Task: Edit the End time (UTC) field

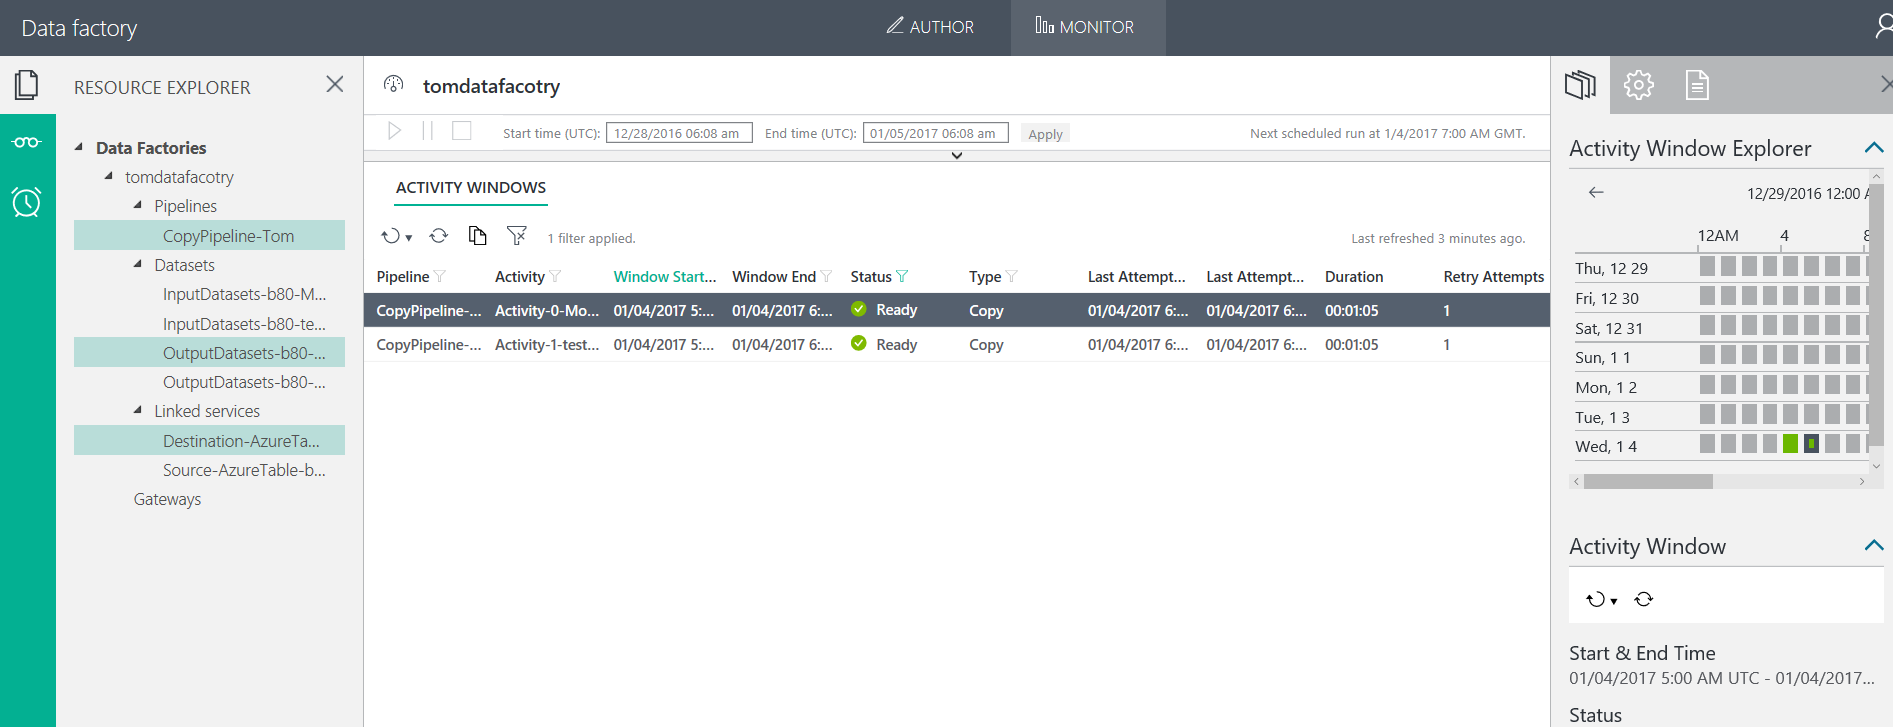Action: tap(936, 133)
